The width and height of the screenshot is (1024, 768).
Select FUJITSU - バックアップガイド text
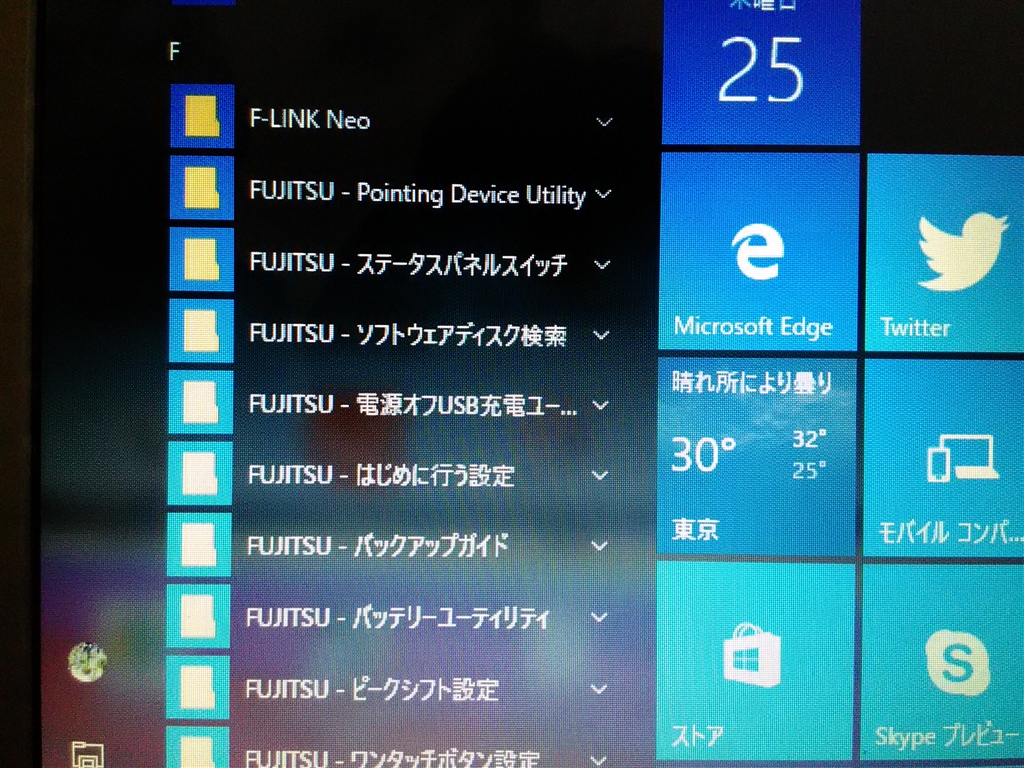(x=377, y=545)
